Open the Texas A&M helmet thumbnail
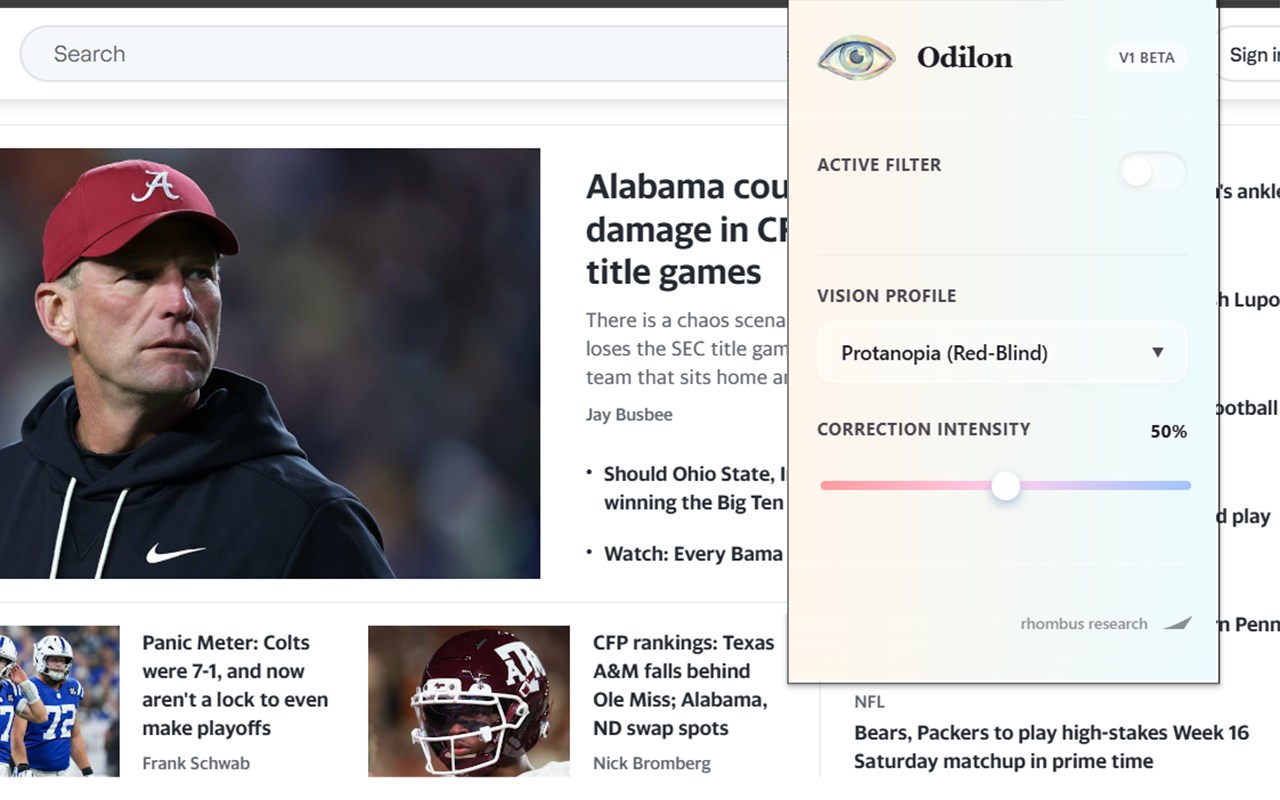Viewport: 1280px width, 800px height. point(468,701)
